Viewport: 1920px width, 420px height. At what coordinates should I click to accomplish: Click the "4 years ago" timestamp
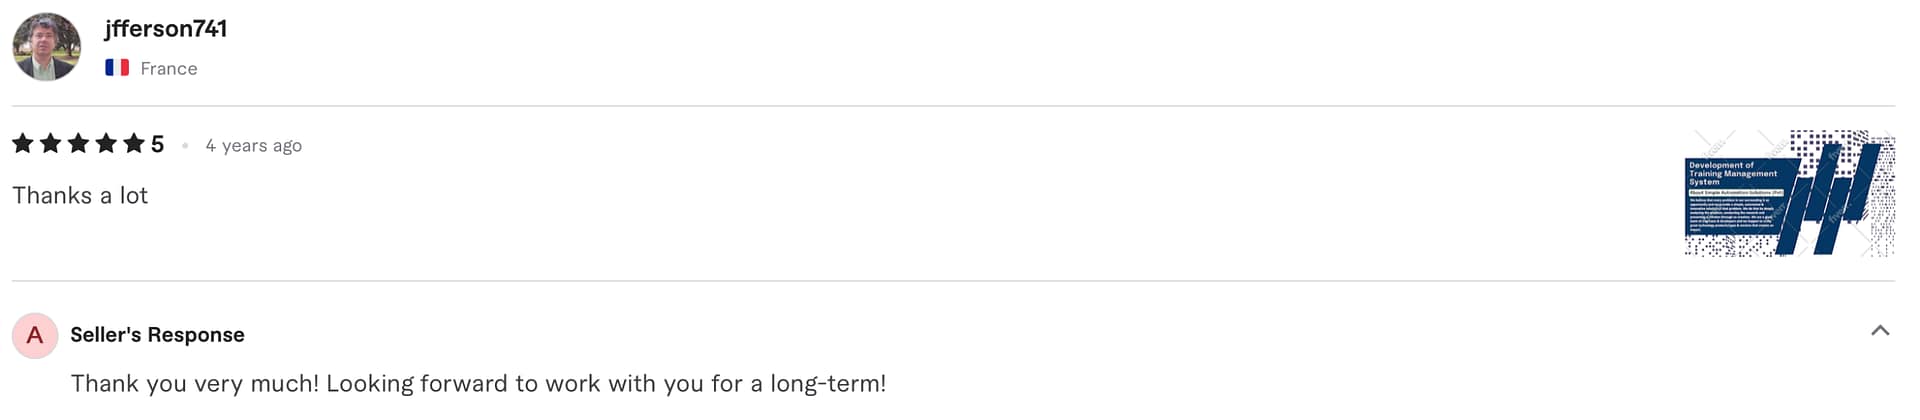pos(253,146)
